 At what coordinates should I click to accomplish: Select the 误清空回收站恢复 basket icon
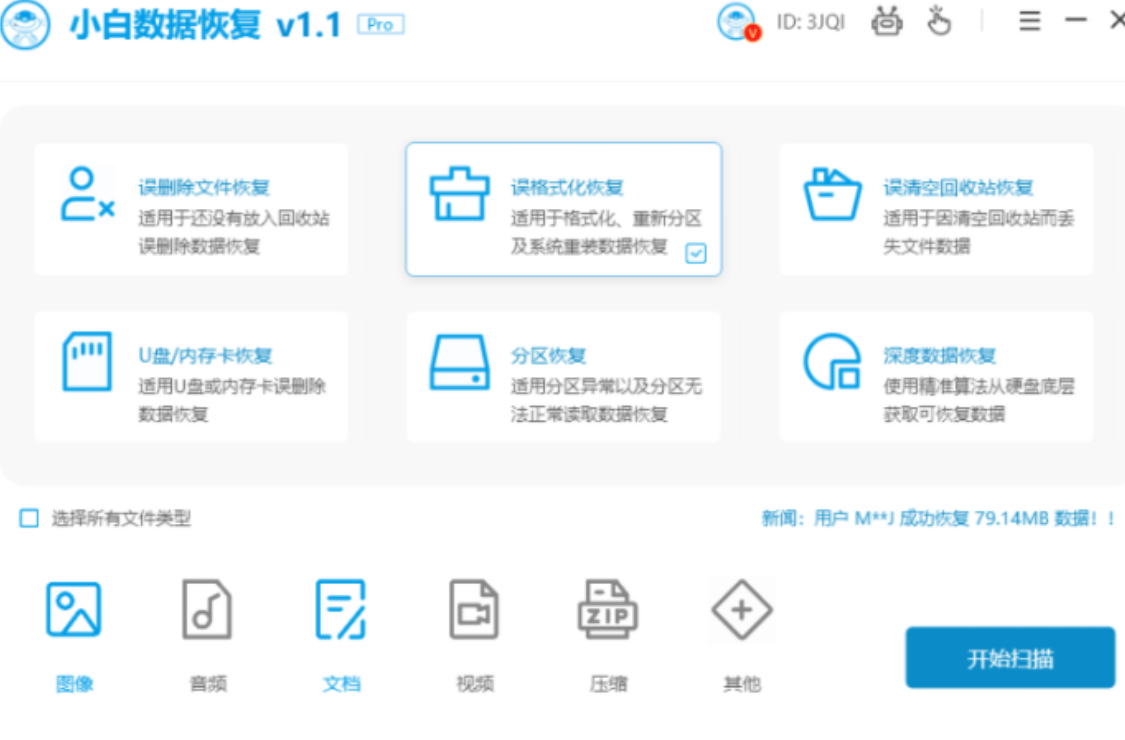pos(832,195)
